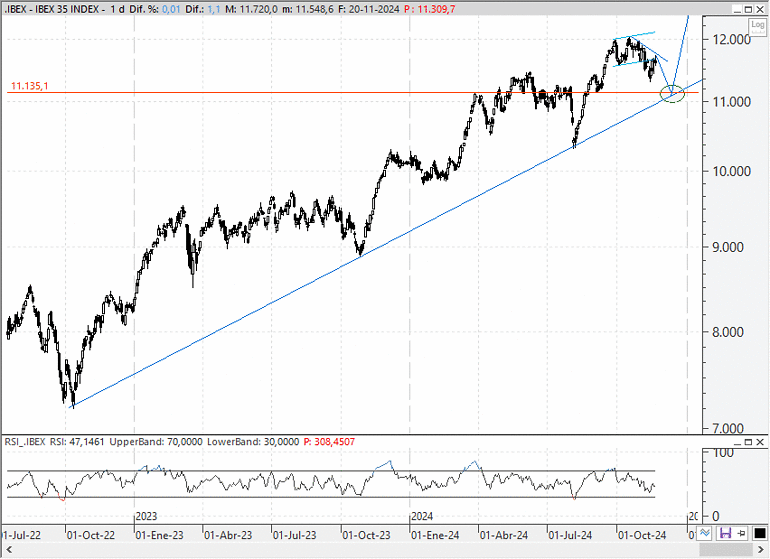Open the black color swatch
This screenshot has width=770, height=559.
click(x=760, y=533)
